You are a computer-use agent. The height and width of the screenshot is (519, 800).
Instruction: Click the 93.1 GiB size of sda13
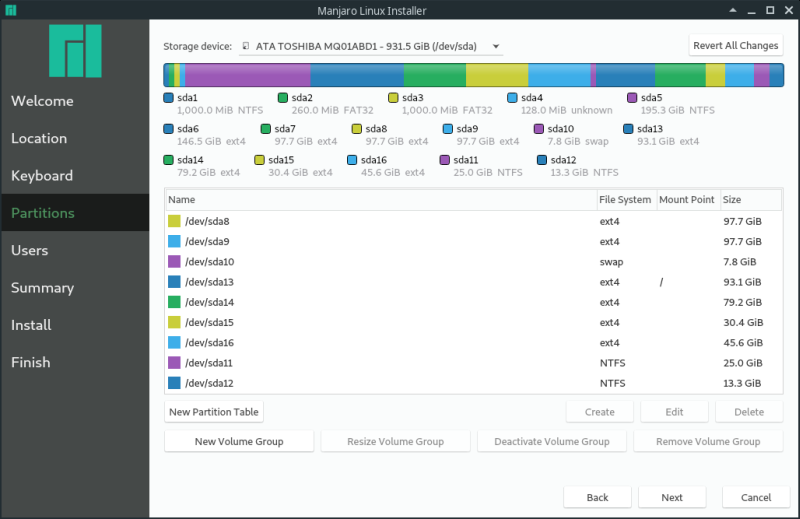[742, 282]
